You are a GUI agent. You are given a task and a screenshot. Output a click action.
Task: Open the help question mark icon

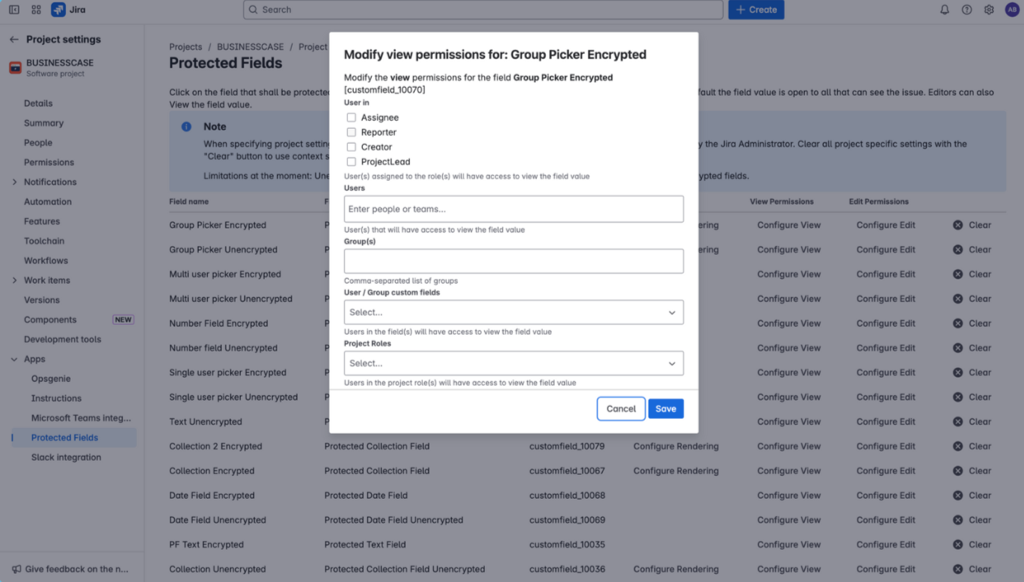967,10
